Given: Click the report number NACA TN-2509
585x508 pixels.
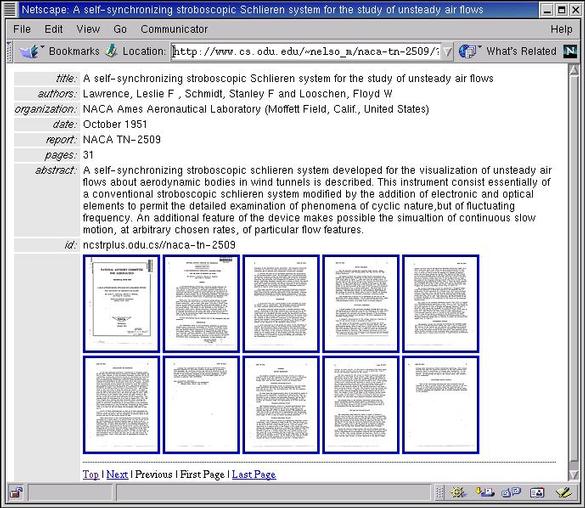Looking at the screenshot, I should tap(122, 139).
